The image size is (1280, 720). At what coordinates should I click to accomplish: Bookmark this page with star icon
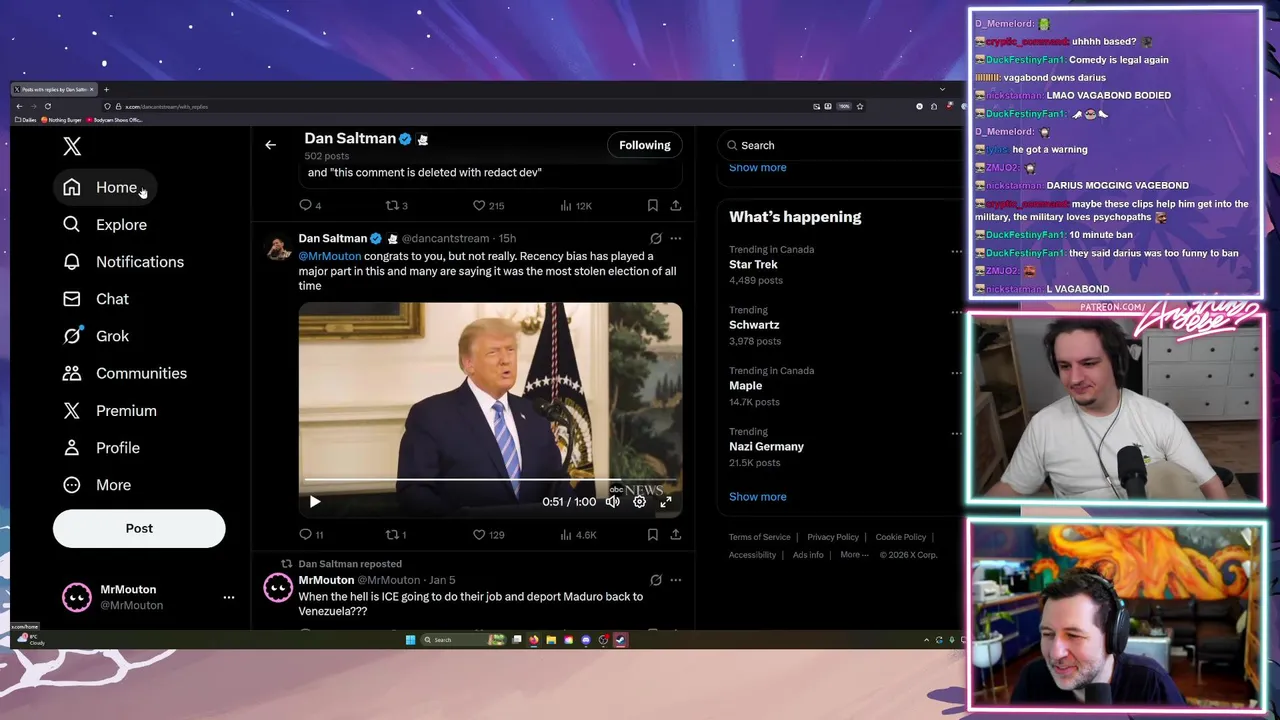(x=859, y=106)
